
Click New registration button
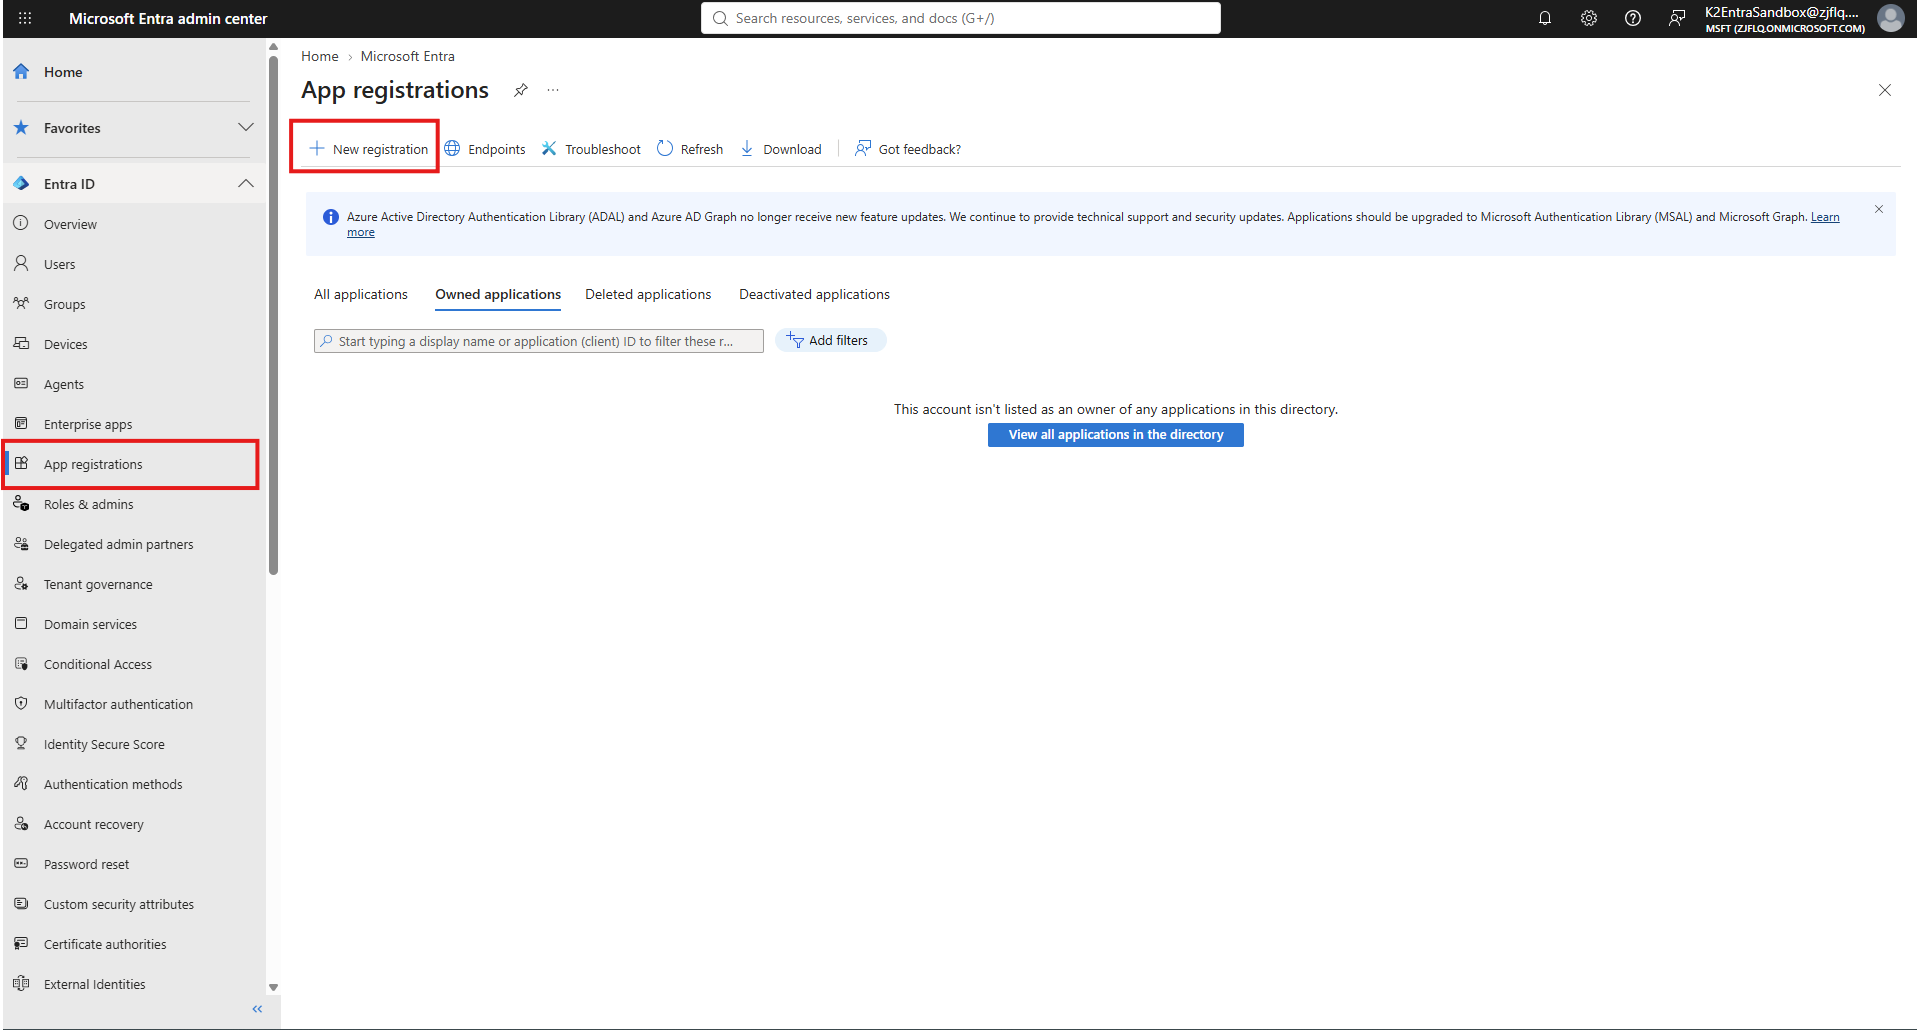click(x=368, y=149)
